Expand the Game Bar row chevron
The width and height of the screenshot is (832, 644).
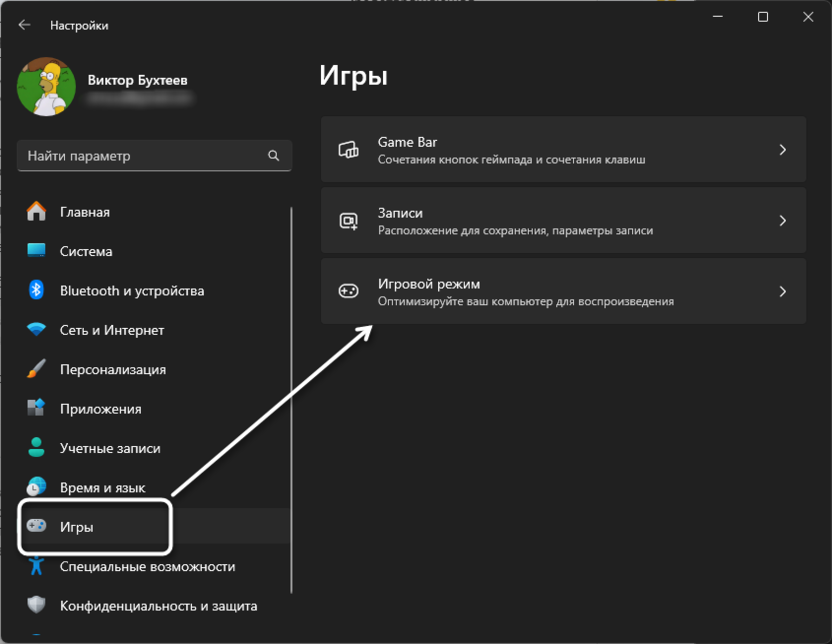pyautogui.click(x=783, y=150)
